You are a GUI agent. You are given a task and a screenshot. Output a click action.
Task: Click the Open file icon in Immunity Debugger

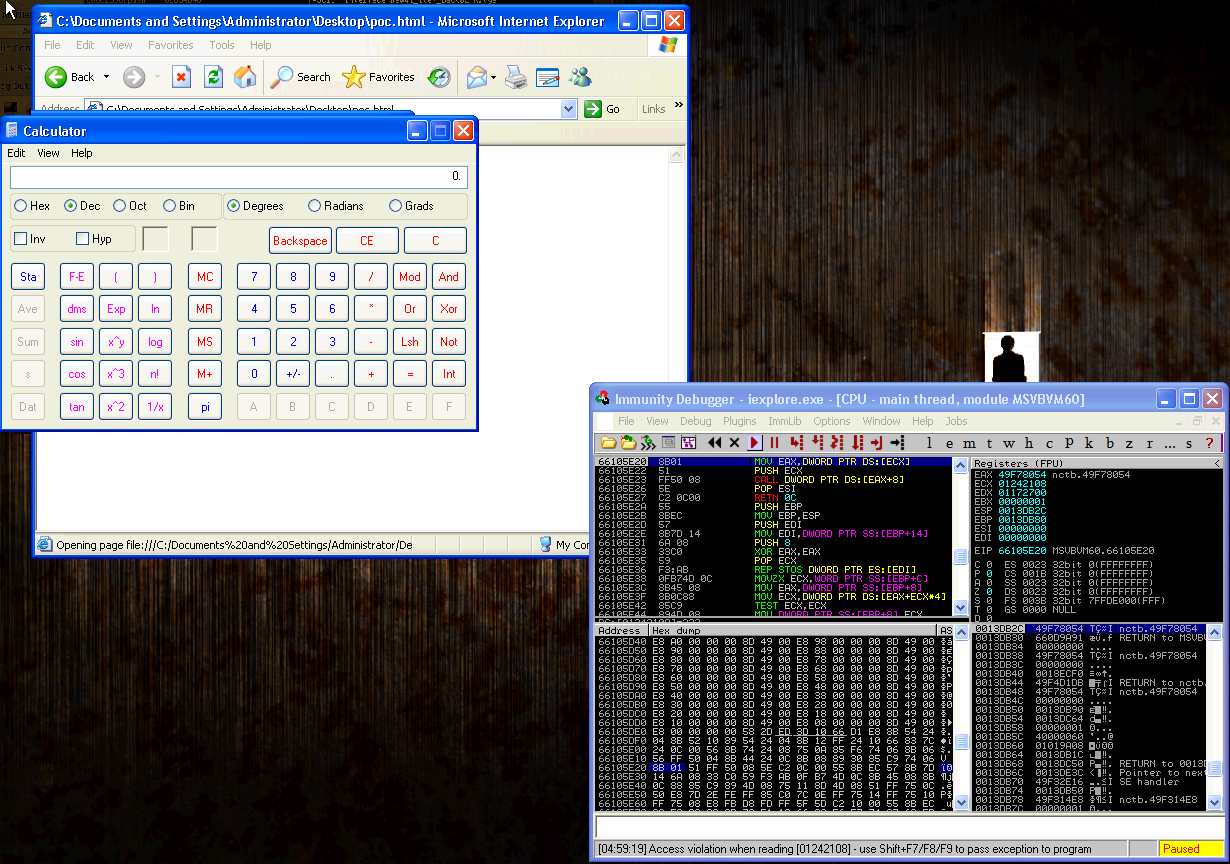(x=607, y=442)
